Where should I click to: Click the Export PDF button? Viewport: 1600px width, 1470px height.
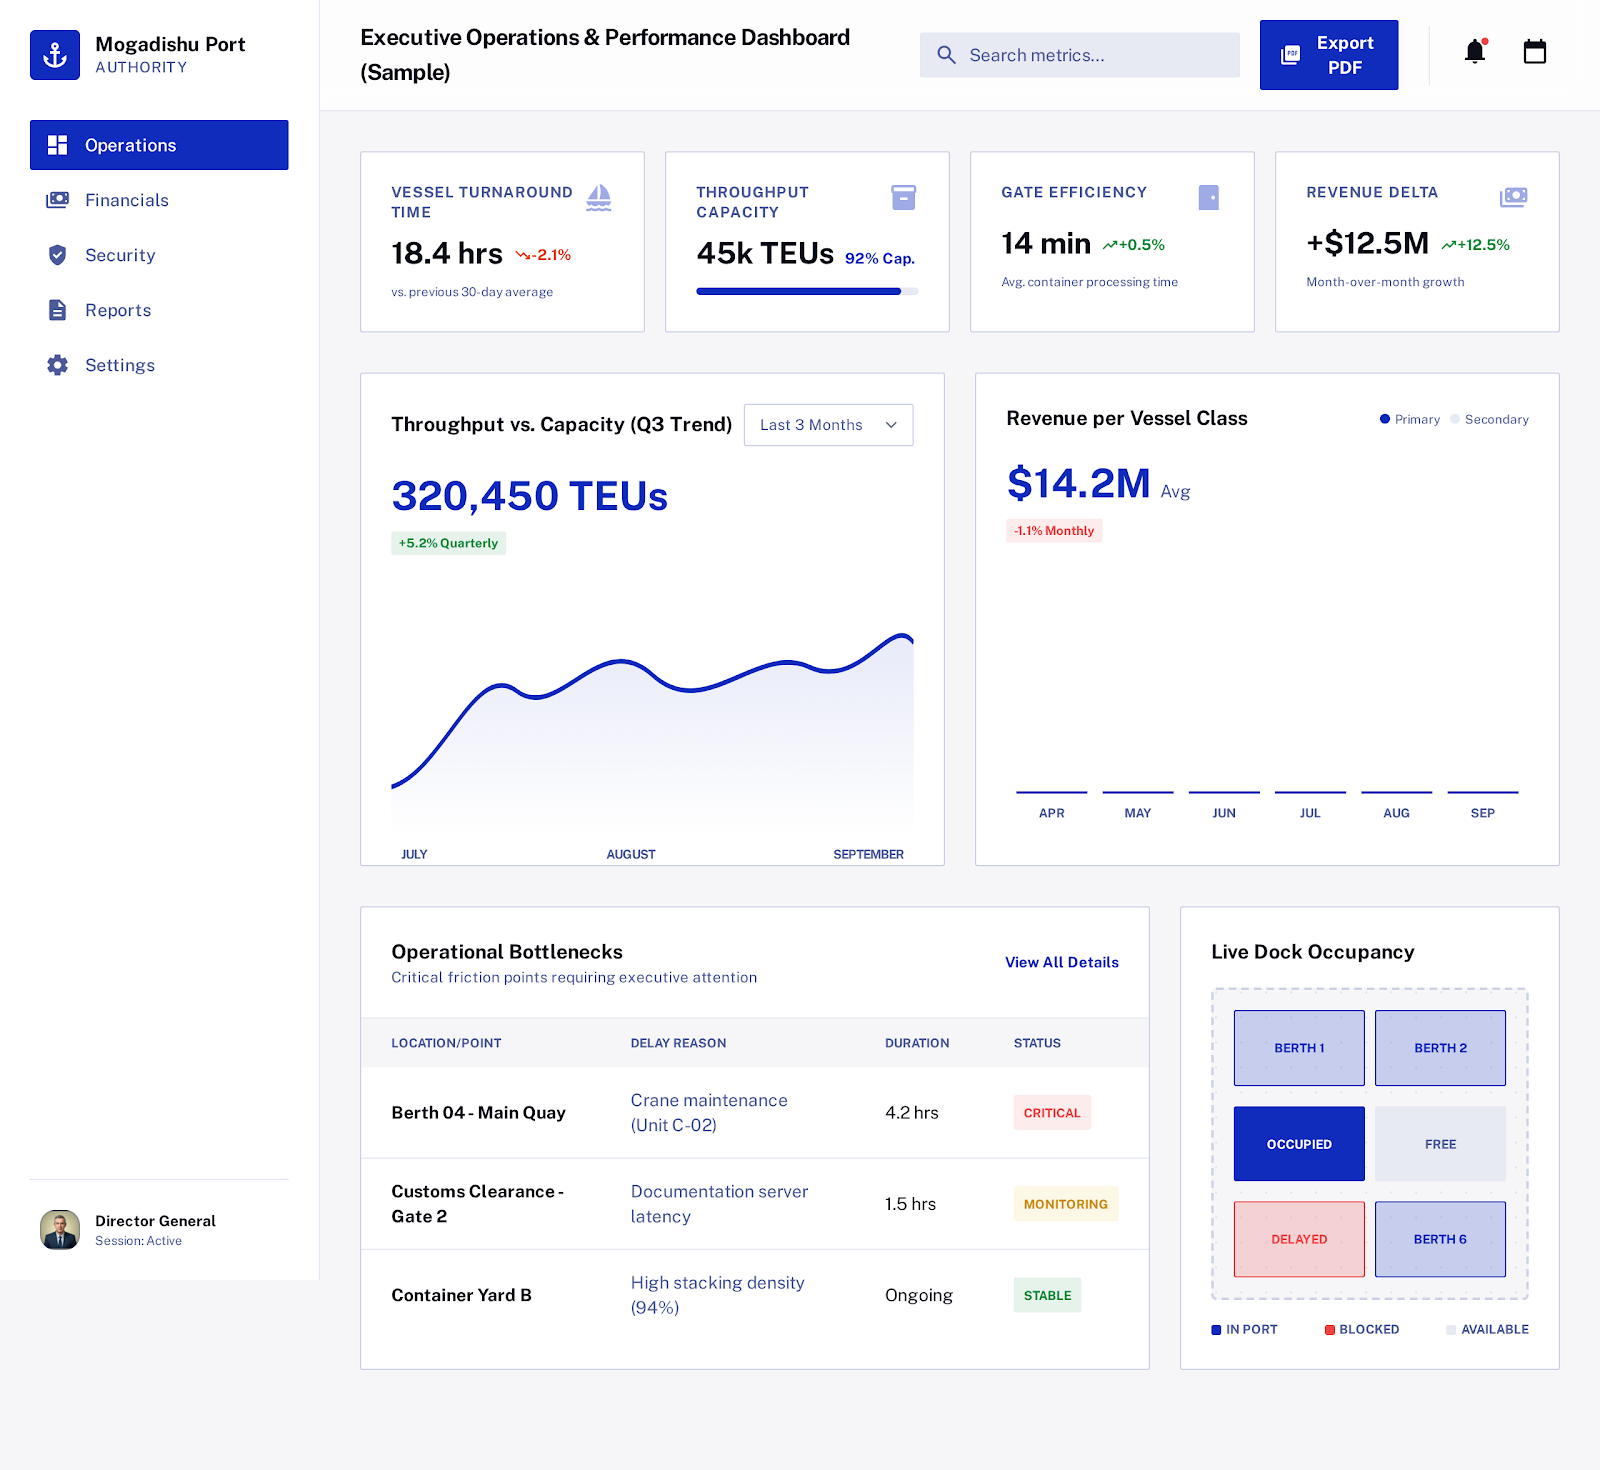pyautogui.click(x=1329, y=55)
